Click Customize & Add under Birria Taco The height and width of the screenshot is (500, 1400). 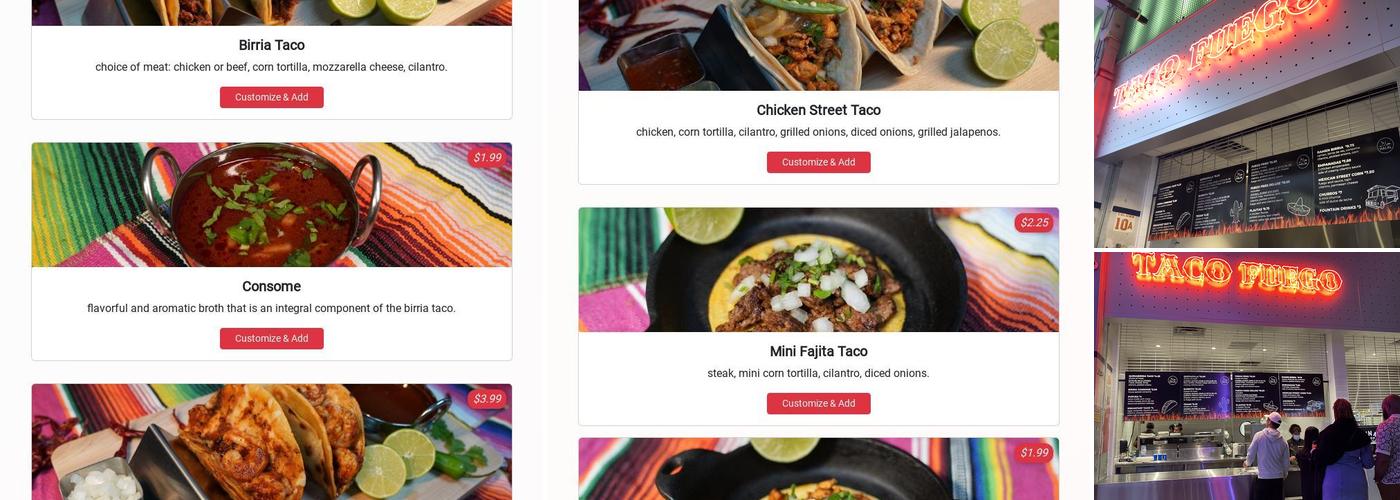tap(271, 97)
